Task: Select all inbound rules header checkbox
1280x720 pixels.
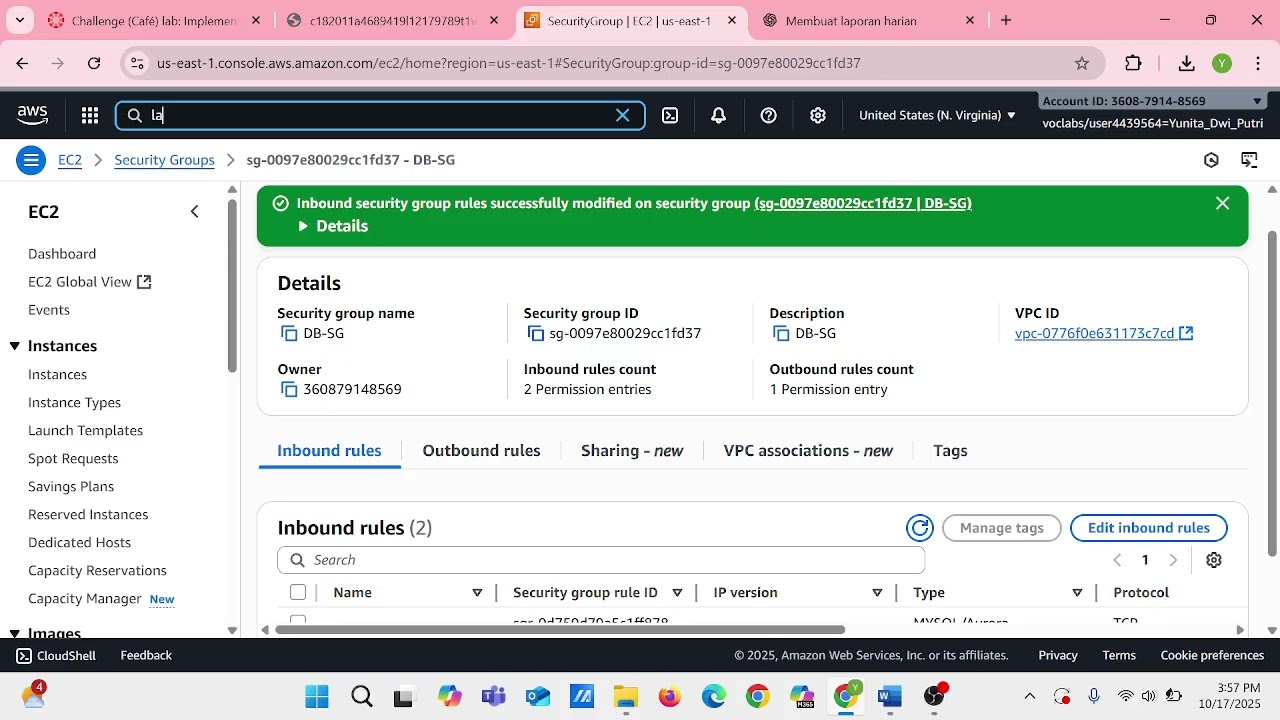Action: 298,592
